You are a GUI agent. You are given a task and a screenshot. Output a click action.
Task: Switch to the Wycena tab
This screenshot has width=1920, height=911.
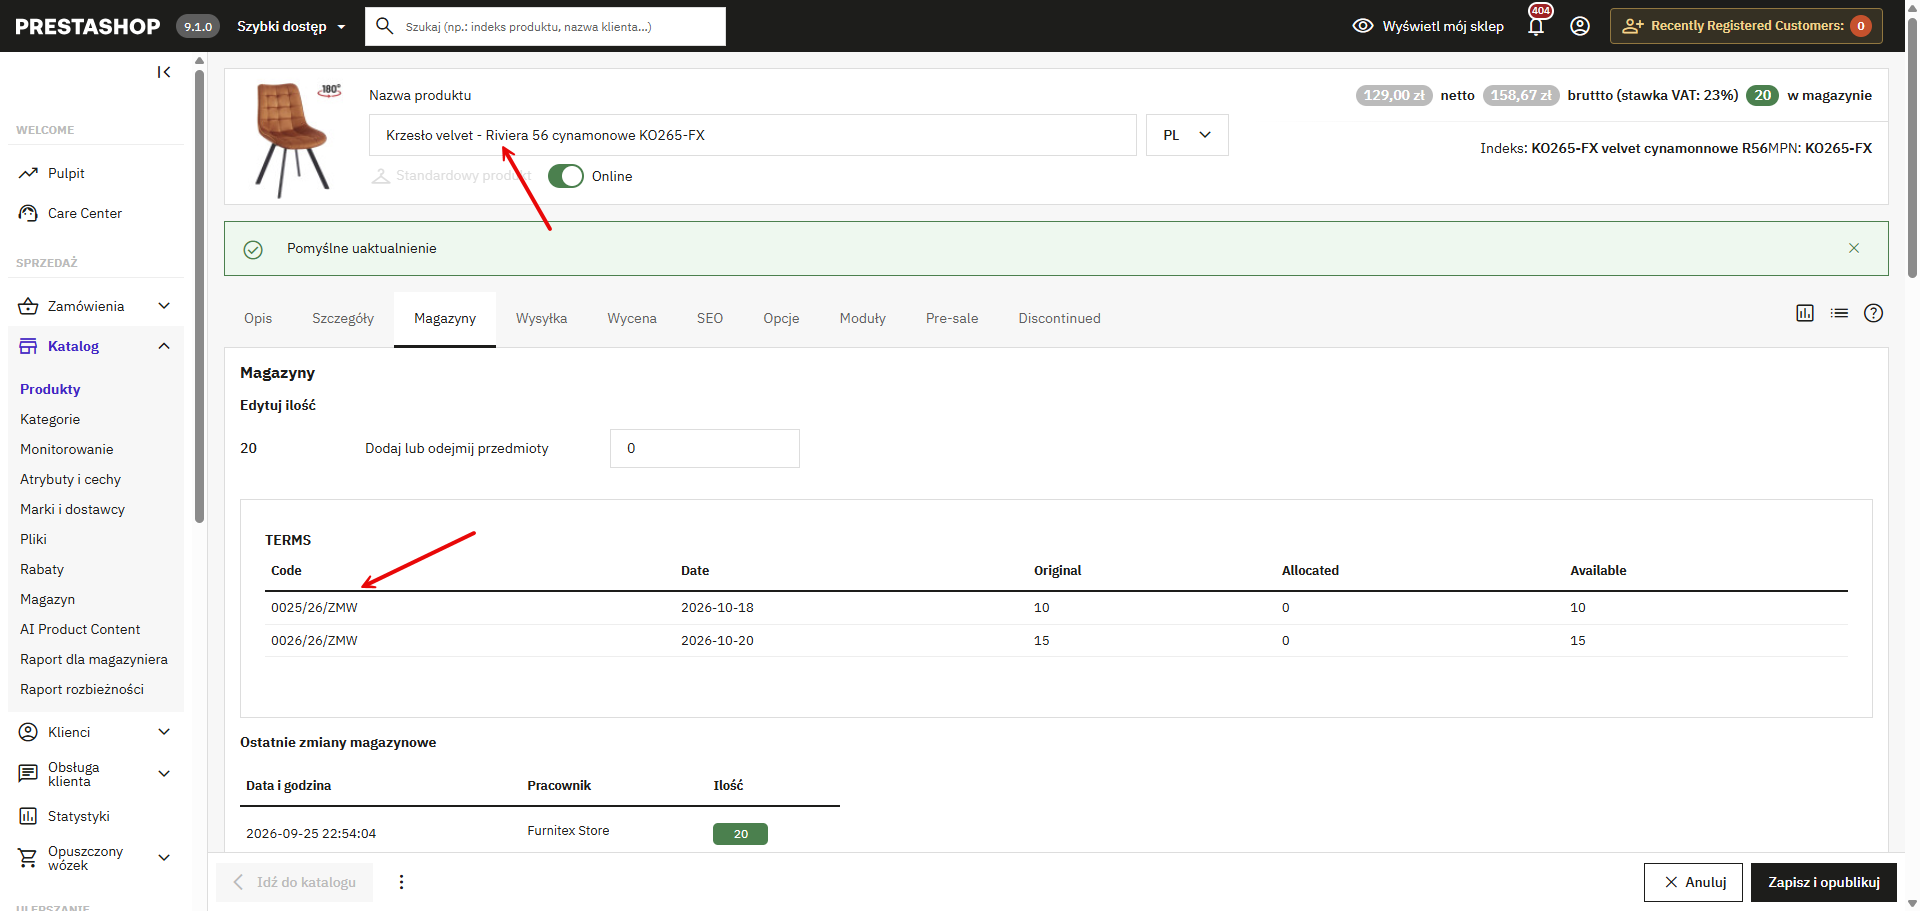click(x=632, y=318)
